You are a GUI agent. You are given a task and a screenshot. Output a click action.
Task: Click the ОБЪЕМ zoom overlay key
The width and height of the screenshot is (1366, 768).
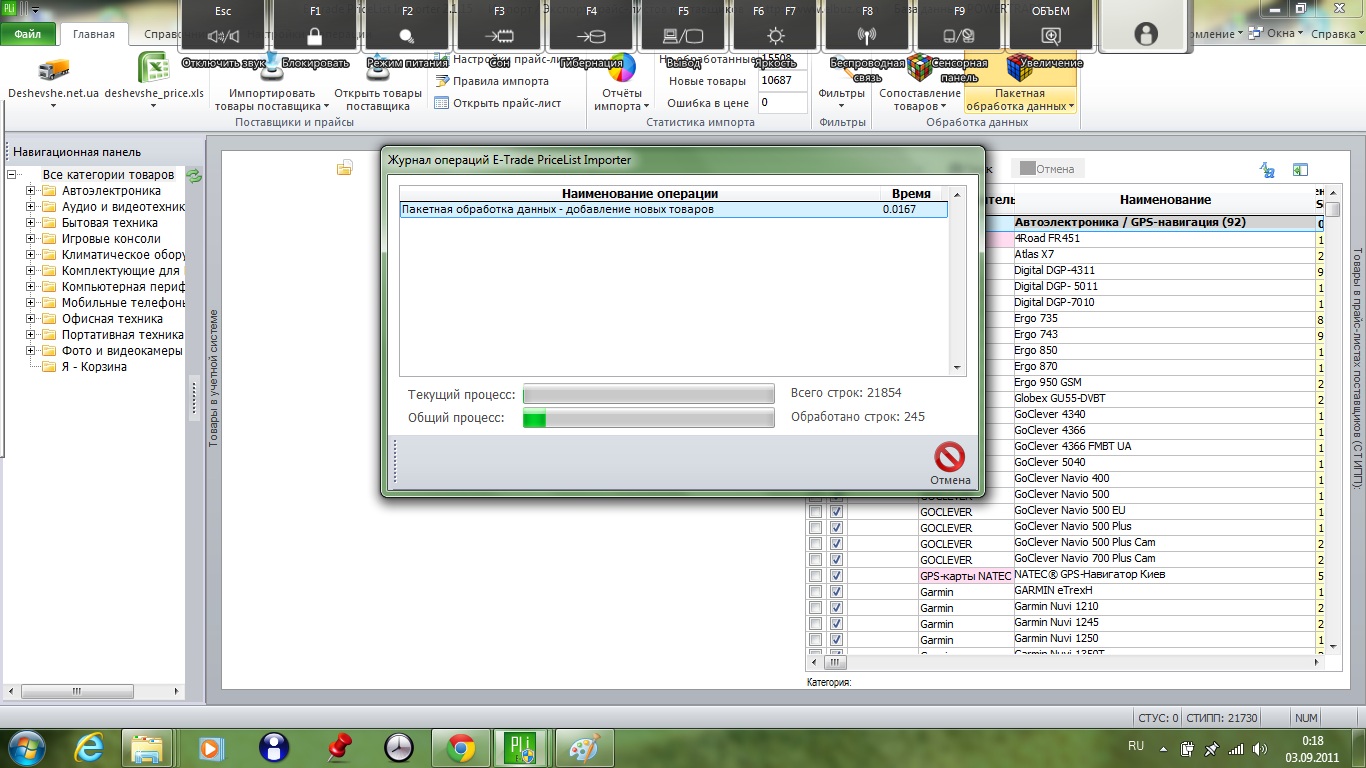click(x=1050, y=27)
